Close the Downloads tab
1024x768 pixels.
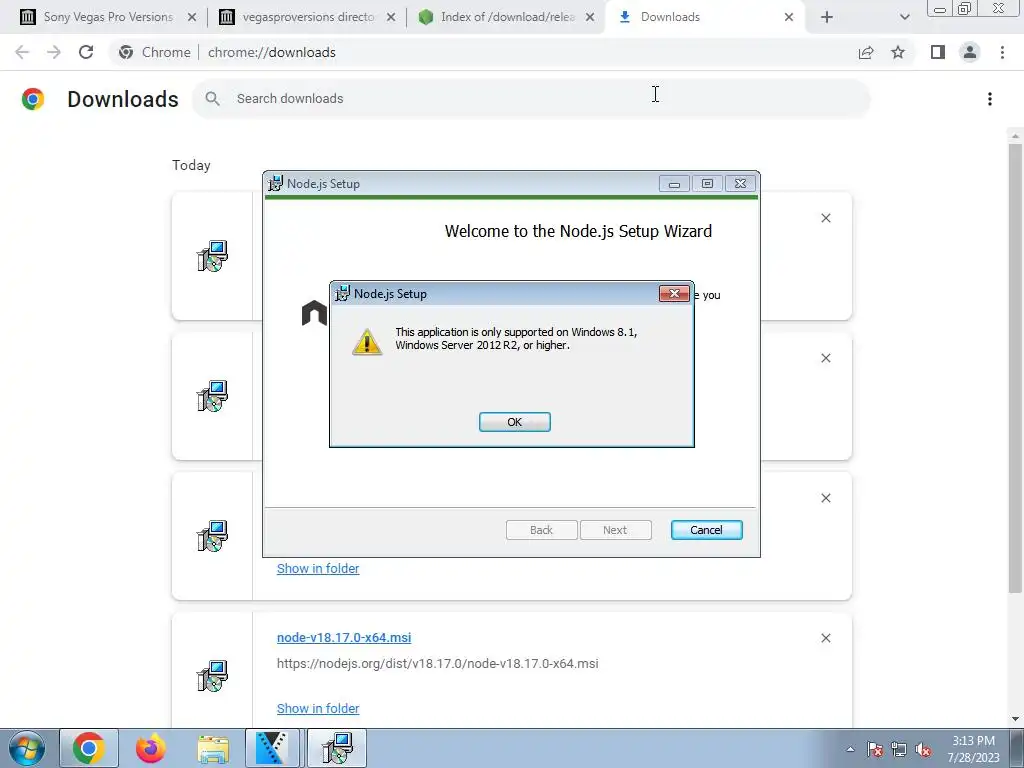(x=789, y=18)
